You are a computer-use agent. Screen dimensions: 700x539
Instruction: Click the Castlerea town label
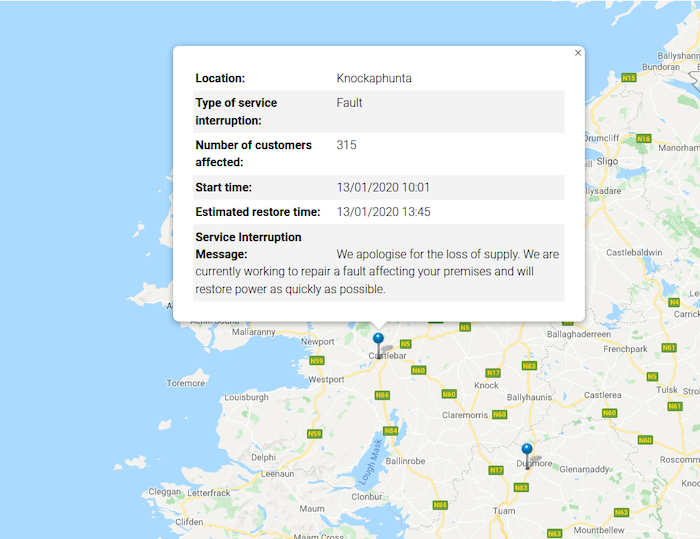(603, 395)
